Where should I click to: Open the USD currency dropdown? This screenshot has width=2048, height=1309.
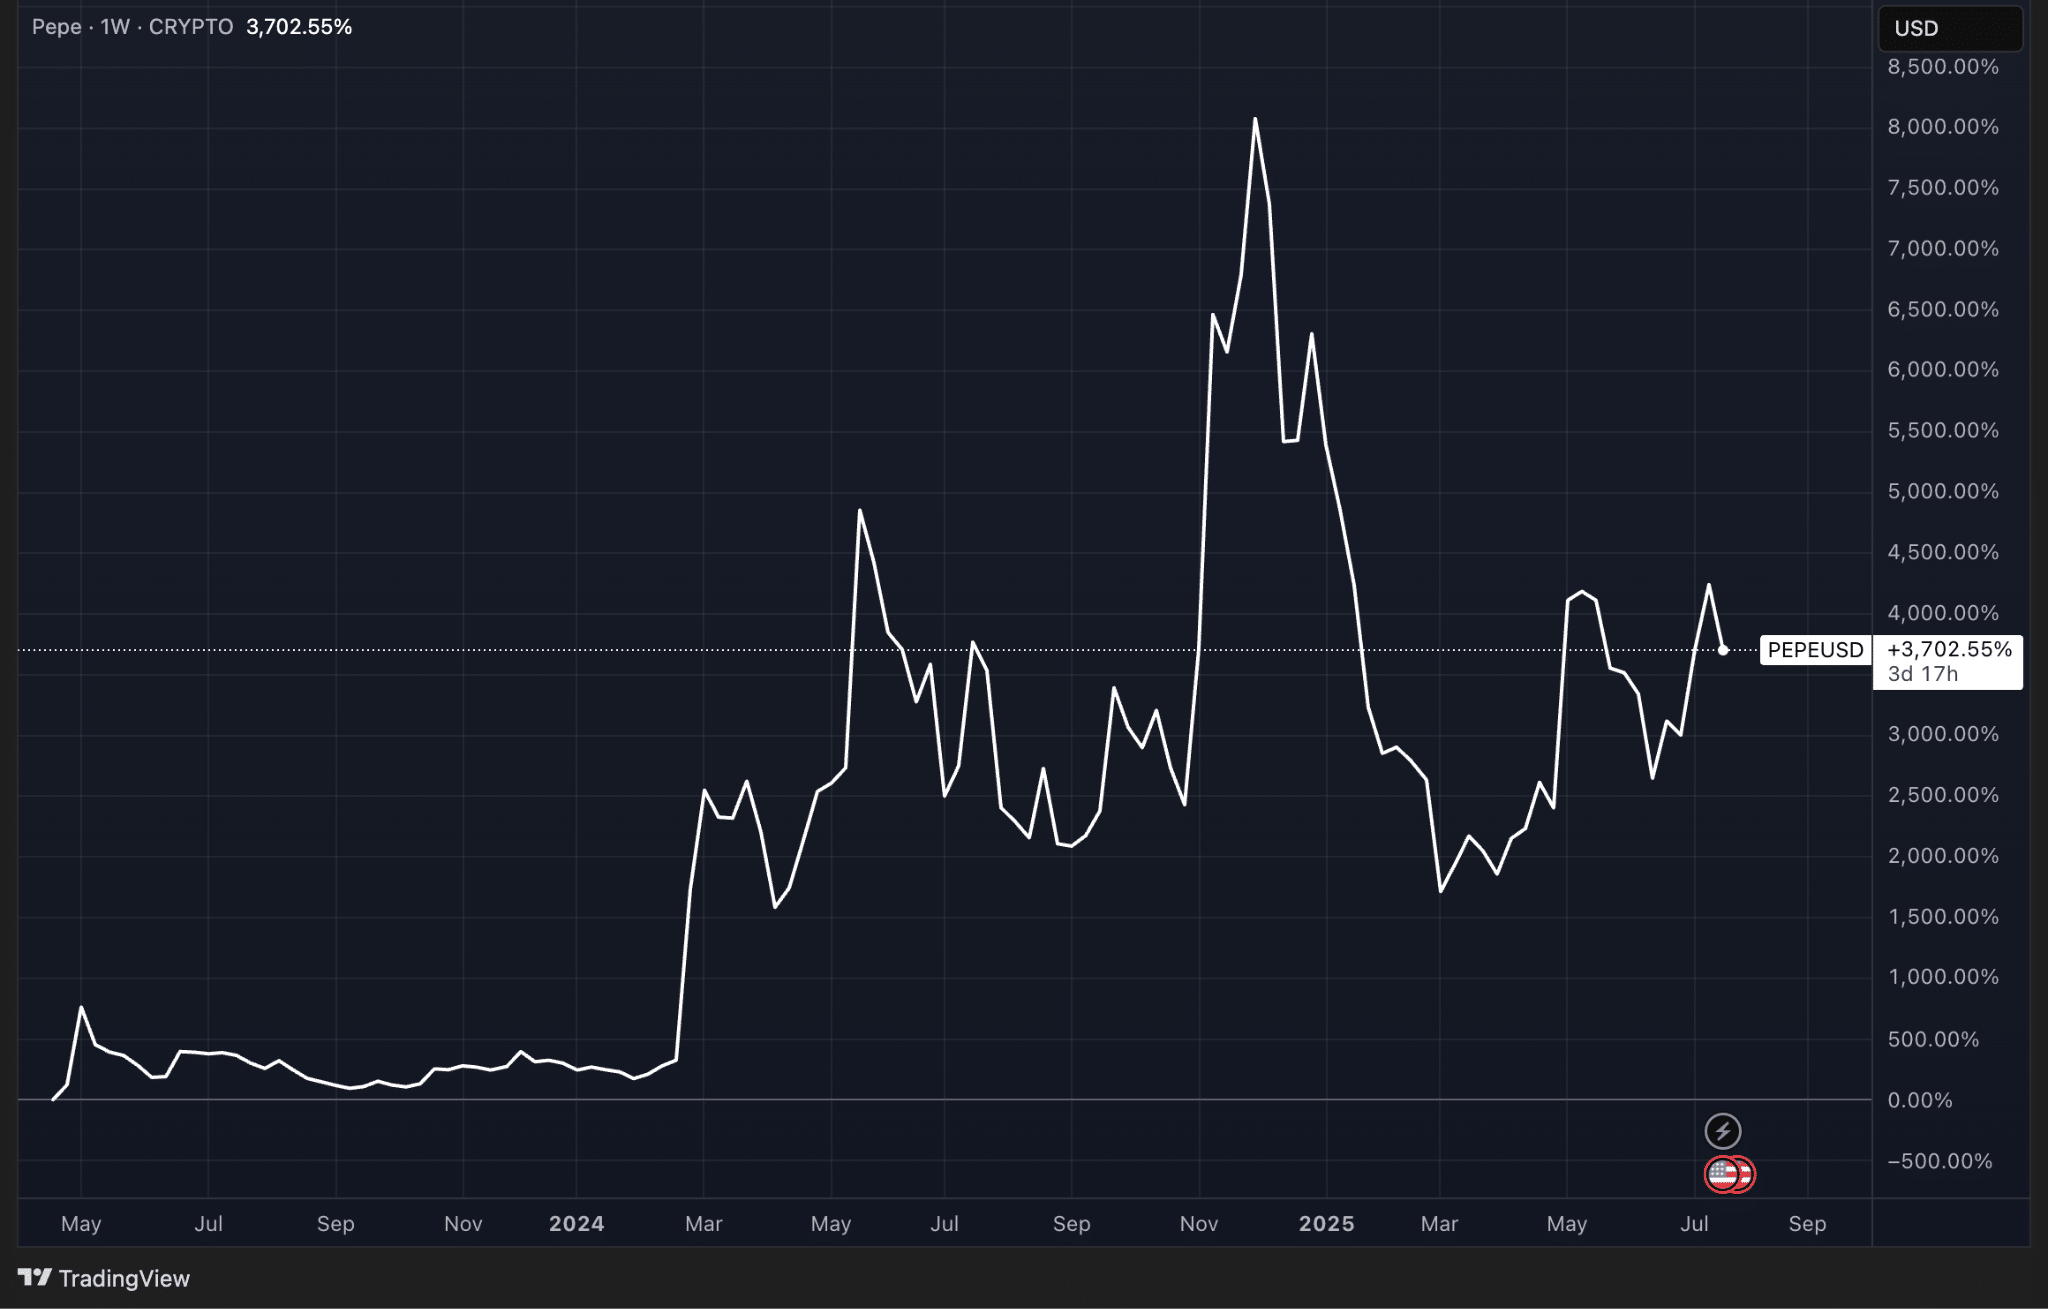[1950, 28]
